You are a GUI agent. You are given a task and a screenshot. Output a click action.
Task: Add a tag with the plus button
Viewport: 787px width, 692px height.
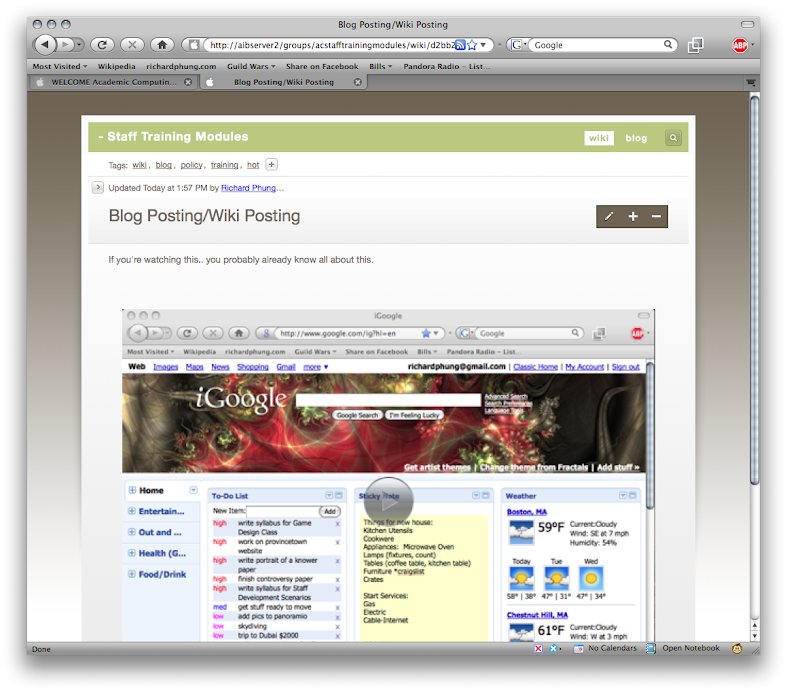(x=271, y=165)
